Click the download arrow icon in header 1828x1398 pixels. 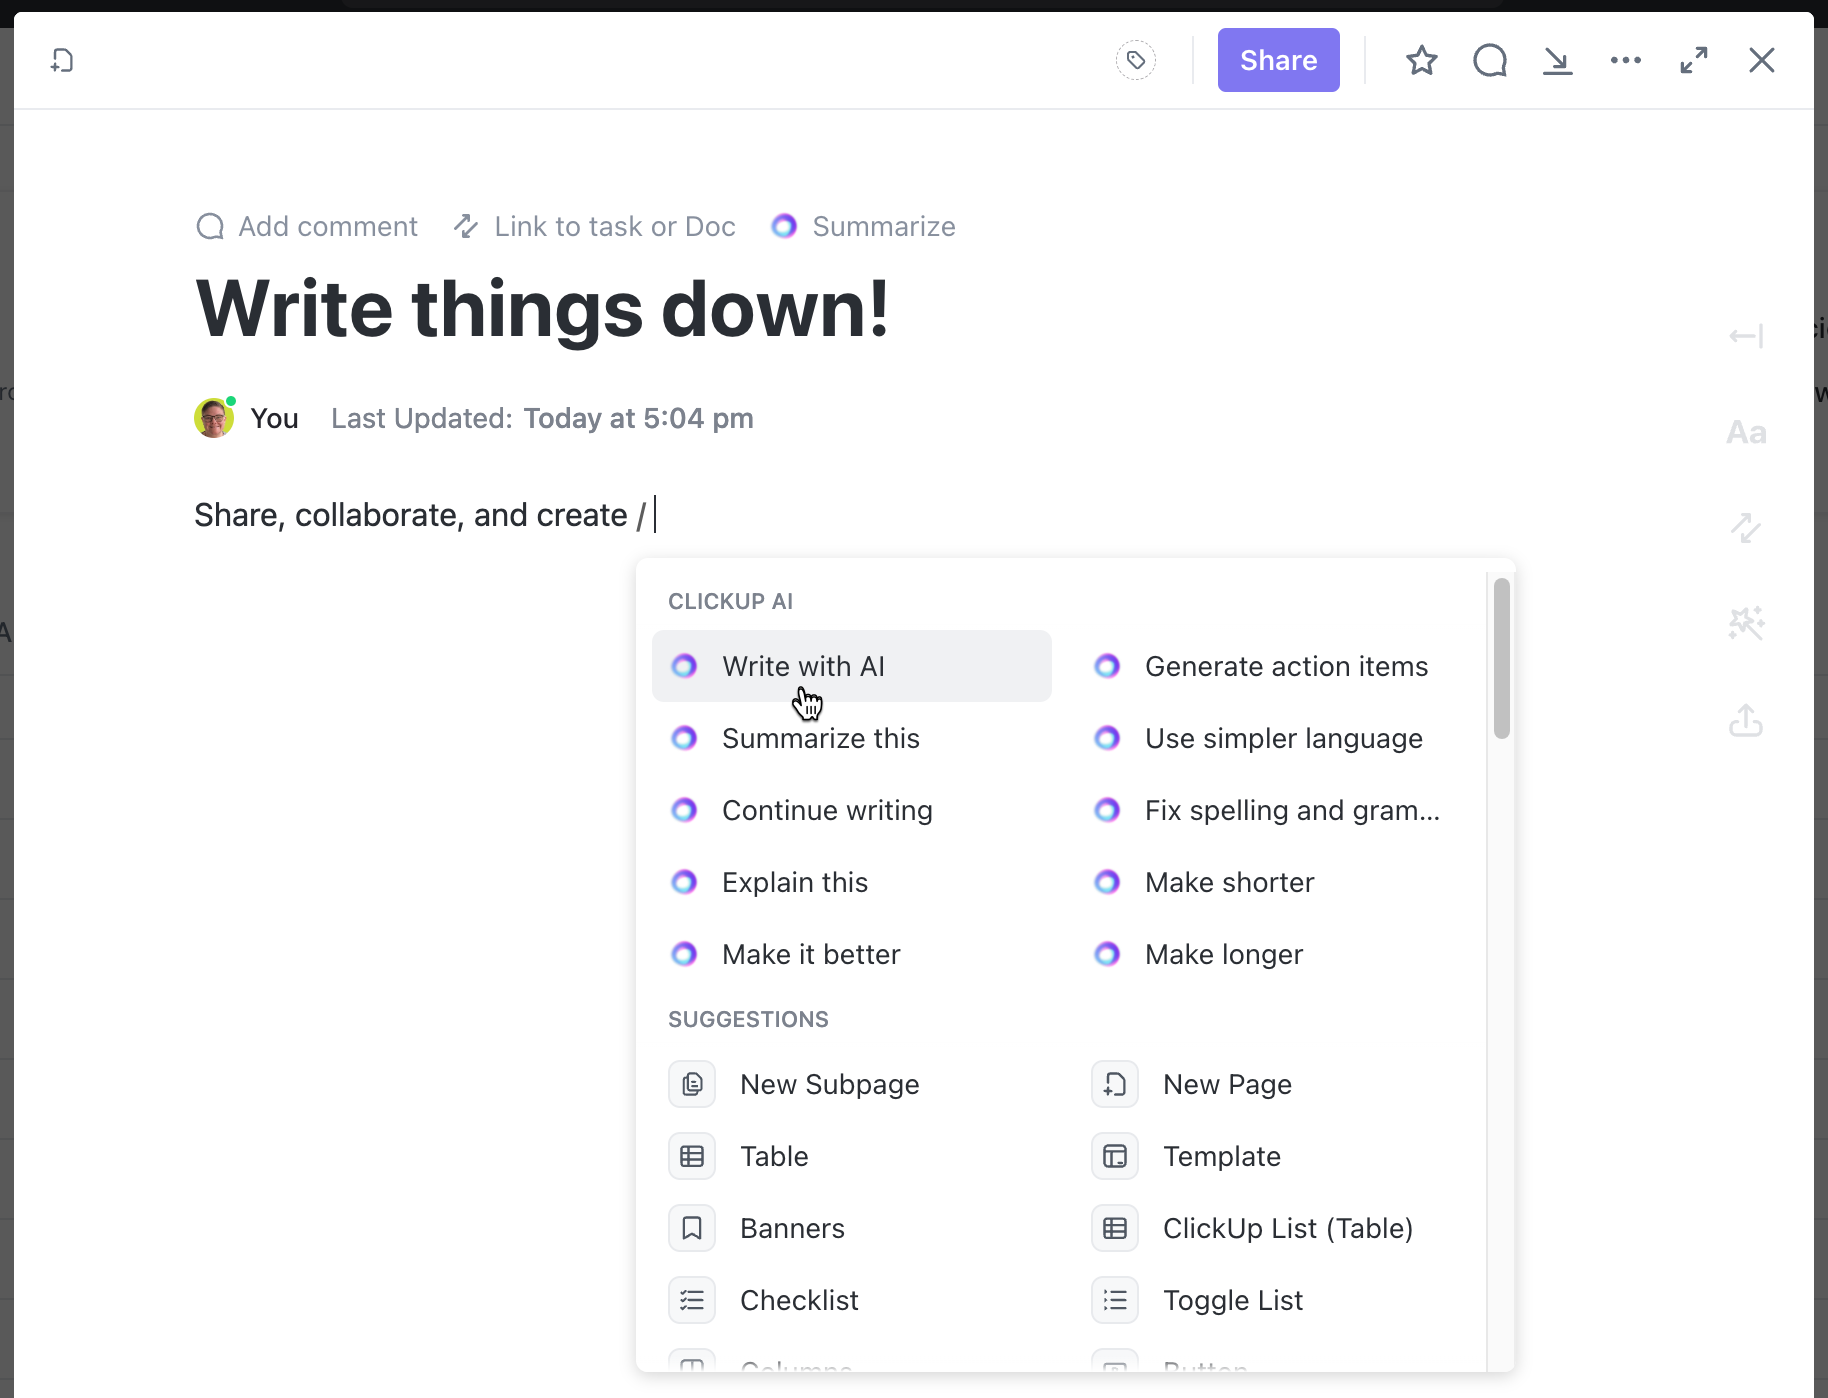pos(1557,61)
